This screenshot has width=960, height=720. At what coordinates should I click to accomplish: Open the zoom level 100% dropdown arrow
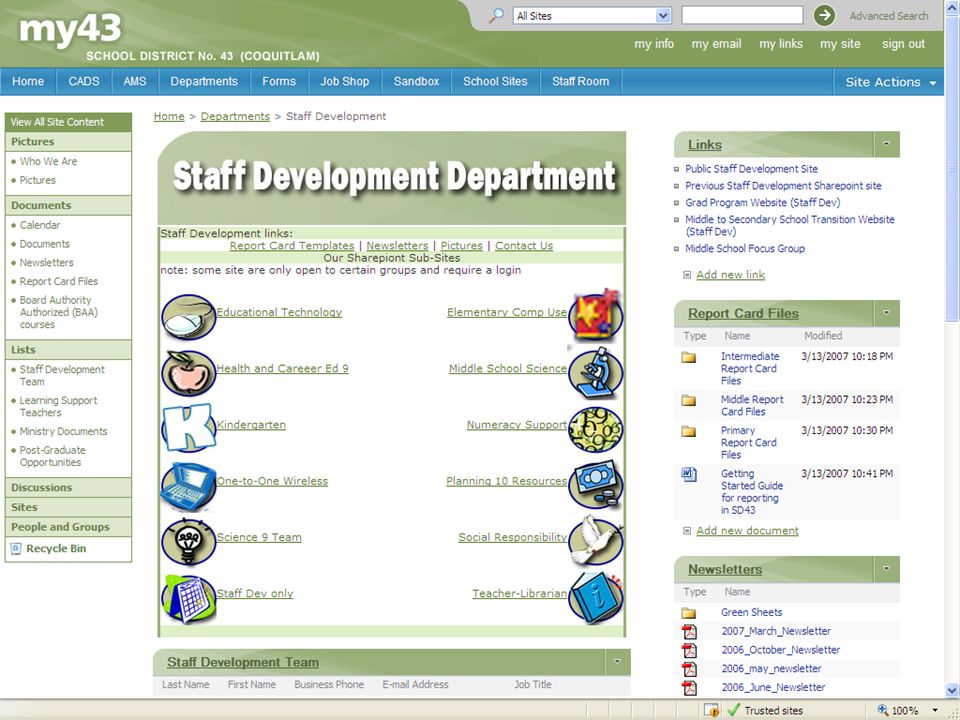coord(935,710)
